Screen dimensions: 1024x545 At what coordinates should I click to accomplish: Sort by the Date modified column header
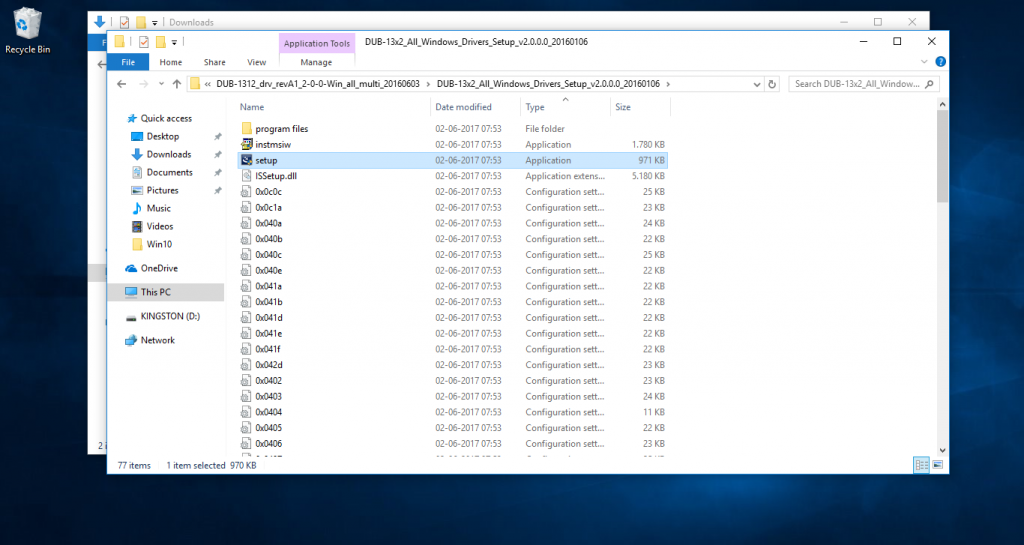coord(475,107)
